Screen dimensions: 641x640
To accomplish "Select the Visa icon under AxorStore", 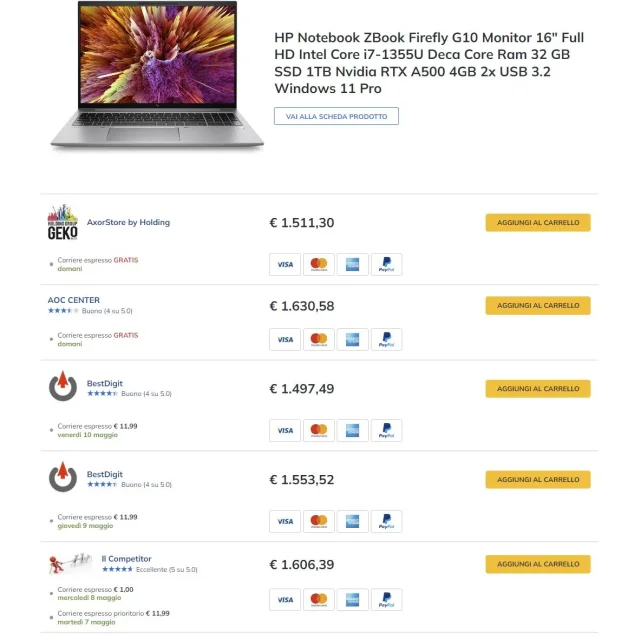I will point(285,264).
